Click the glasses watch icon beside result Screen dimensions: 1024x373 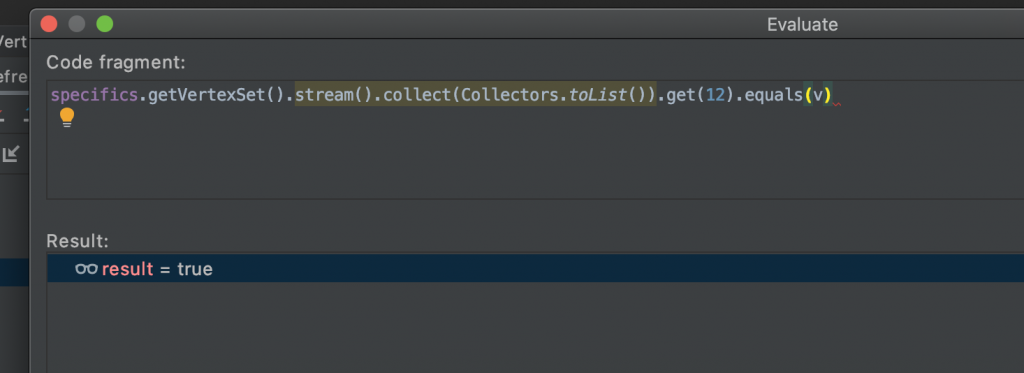(86, 268)
